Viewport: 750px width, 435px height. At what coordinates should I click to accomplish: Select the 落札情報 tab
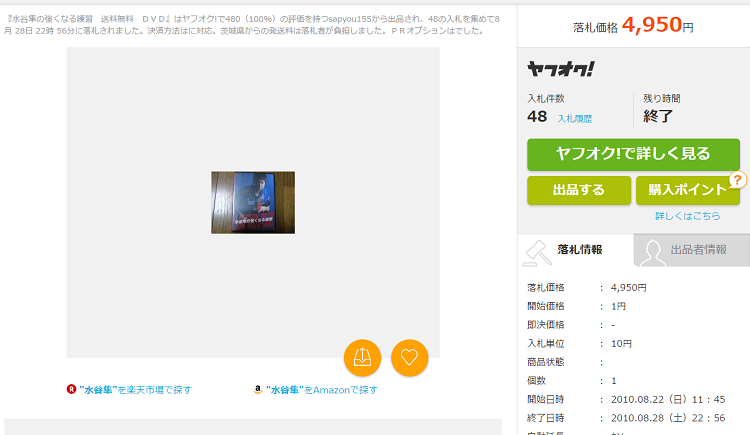pos(578,250)
